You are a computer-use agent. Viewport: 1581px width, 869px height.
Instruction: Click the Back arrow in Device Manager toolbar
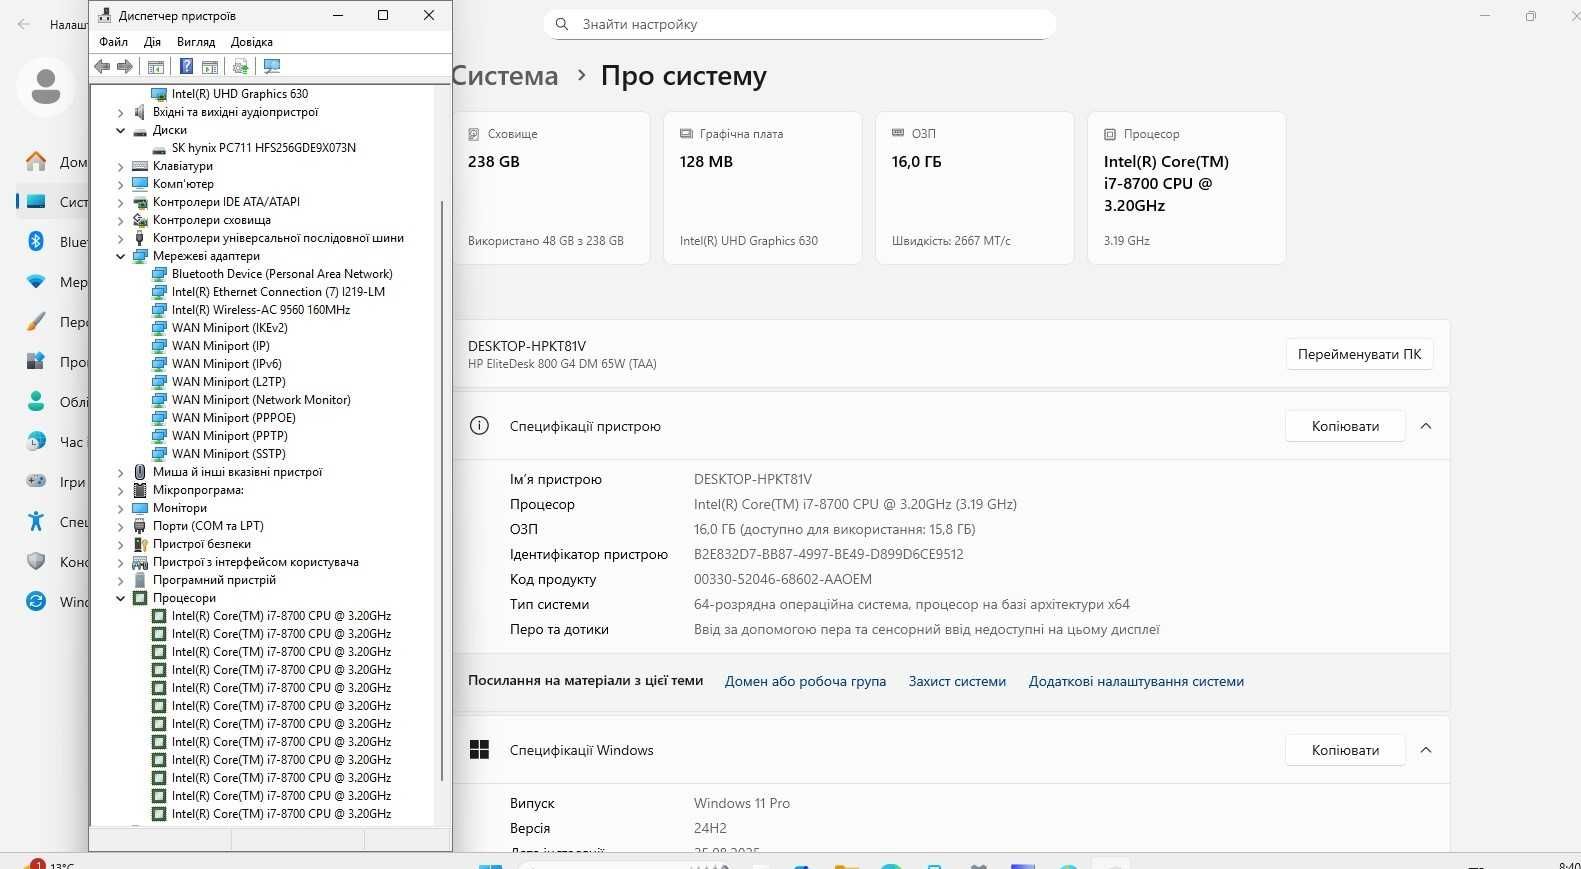(102, 66)
